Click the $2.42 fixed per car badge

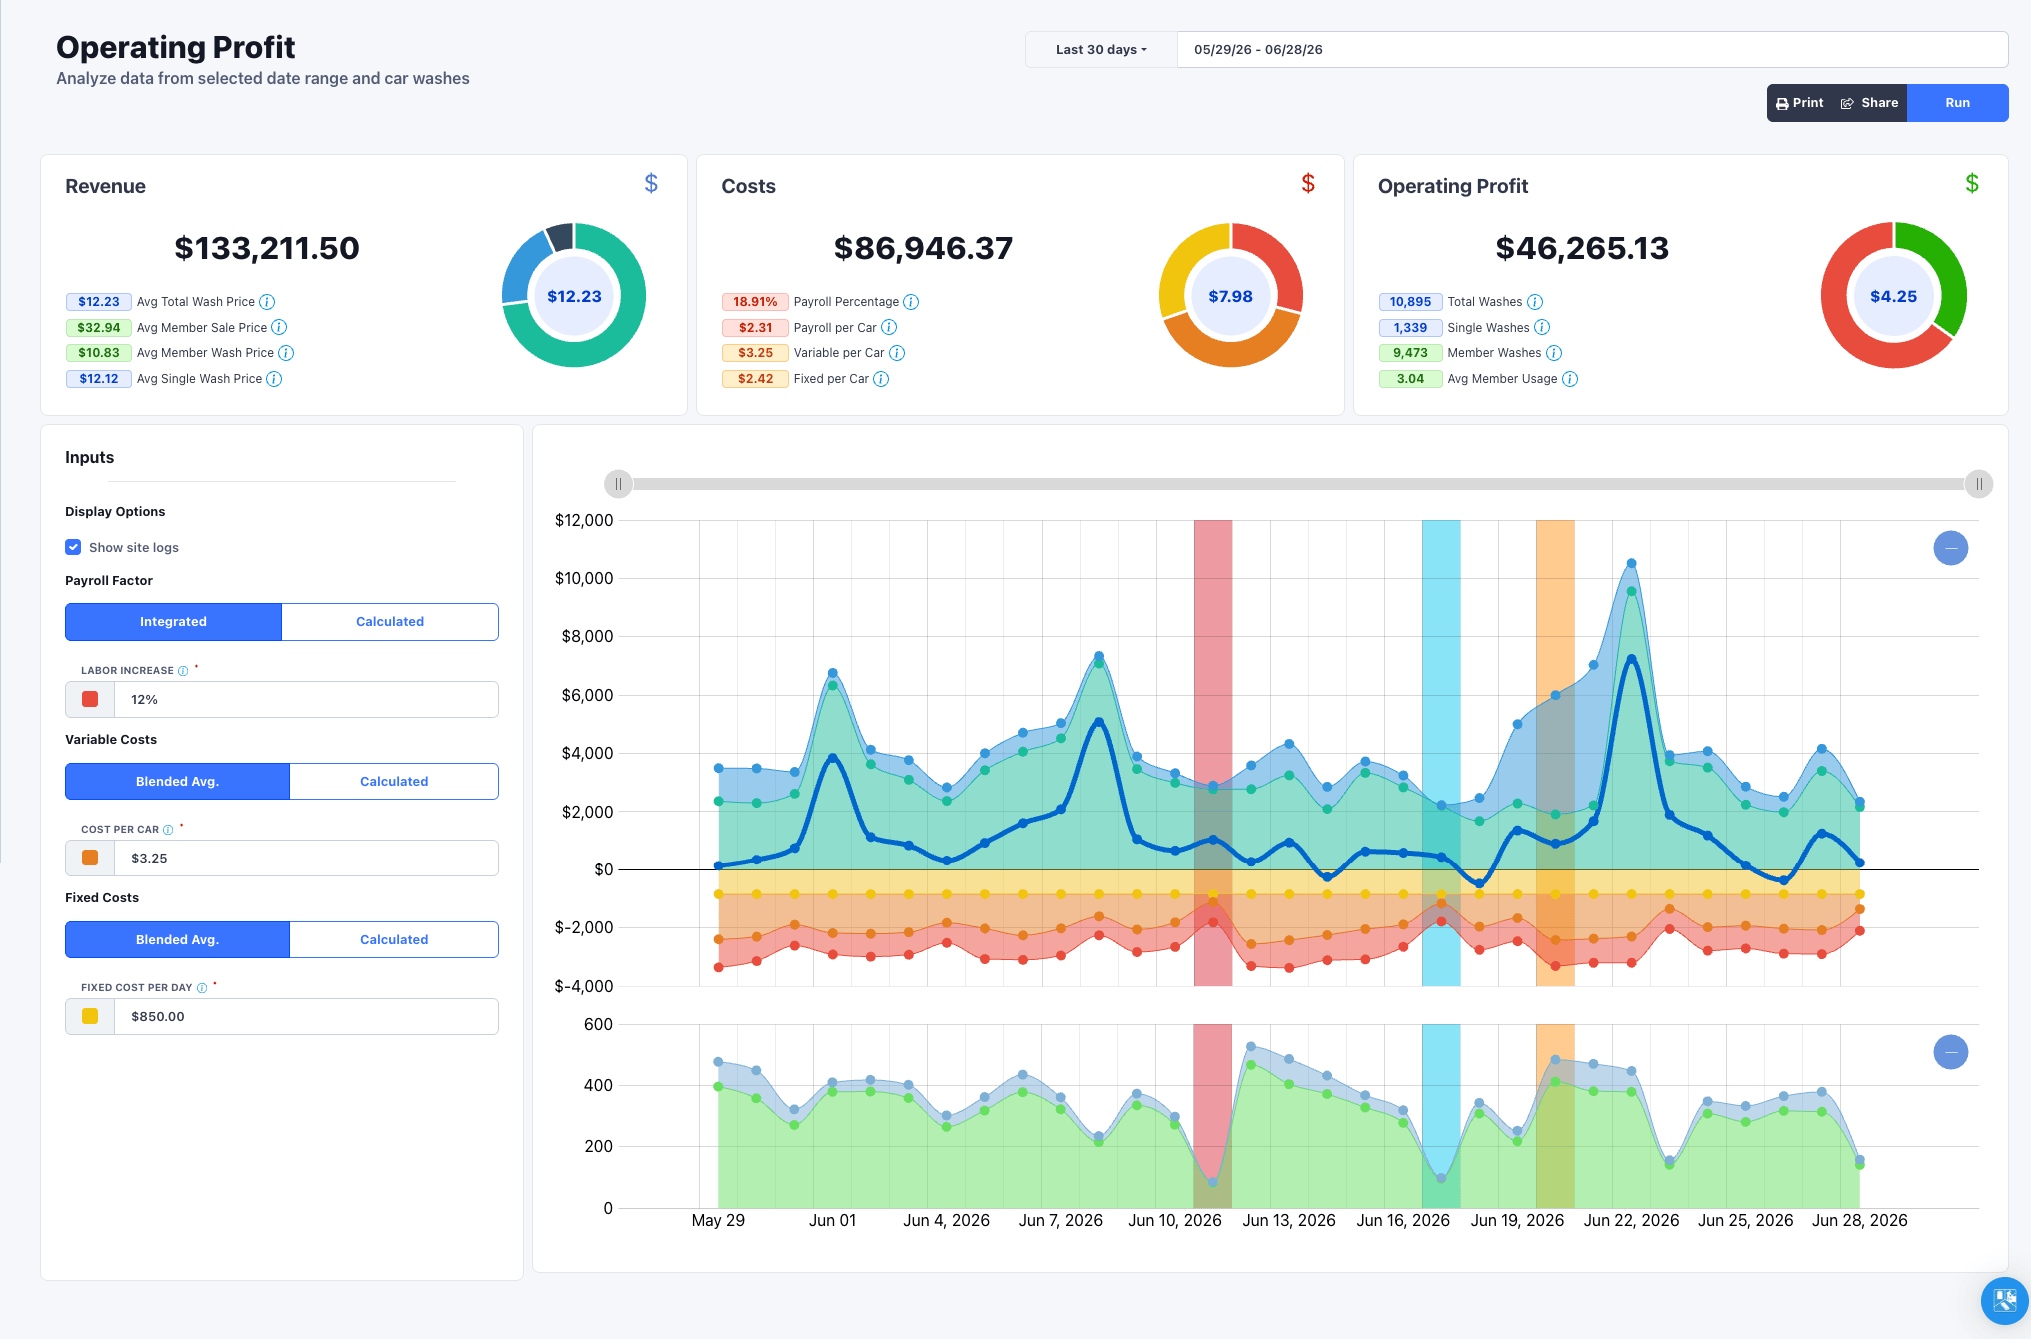(x=755, y=379)
